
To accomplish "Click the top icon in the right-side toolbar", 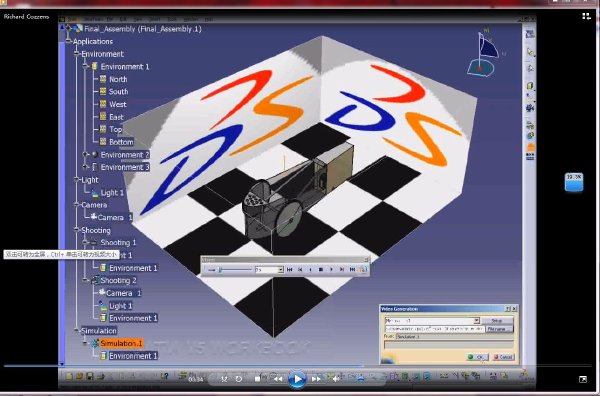I will tap(530, 34).
